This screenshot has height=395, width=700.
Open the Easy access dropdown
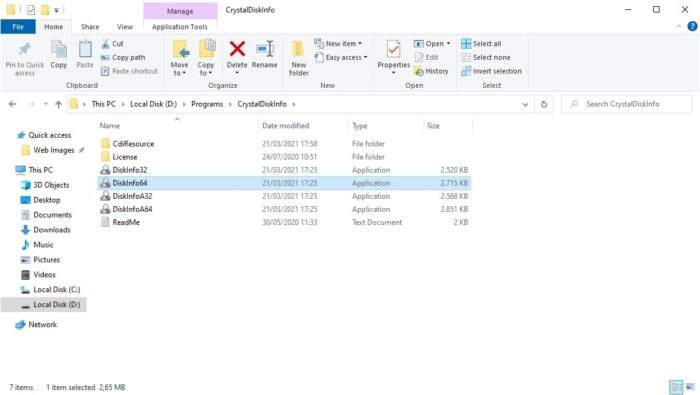341,58
